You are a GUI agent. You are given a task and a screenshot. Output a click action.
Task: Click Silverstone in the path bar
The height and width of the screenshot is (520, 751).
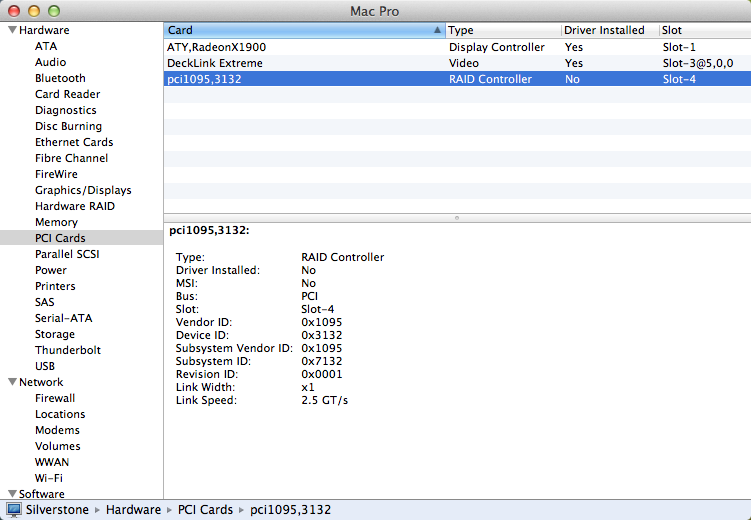[x=57, y=509]
